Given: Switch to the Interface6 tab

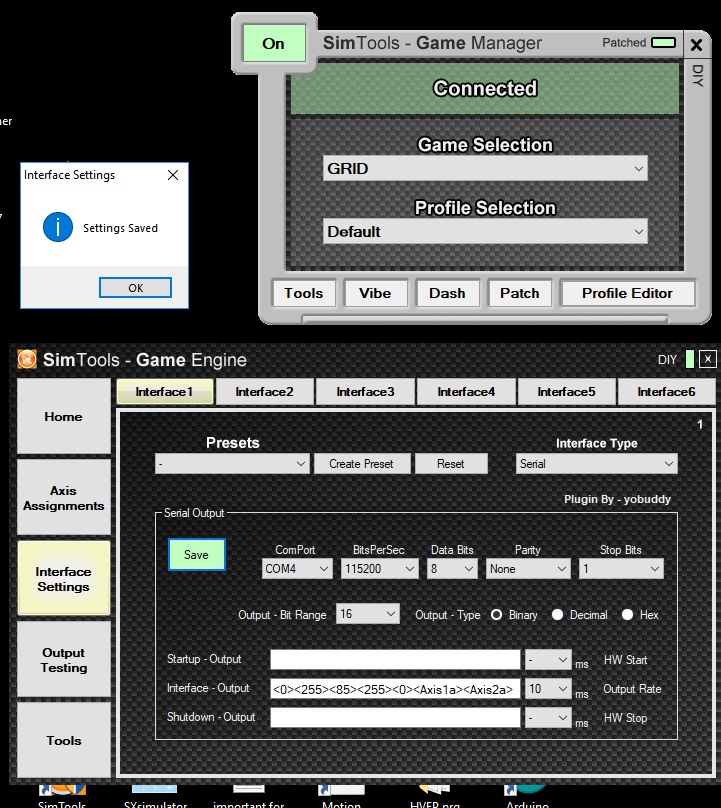Looking at the screenshot, I should (x=666, y=392).
